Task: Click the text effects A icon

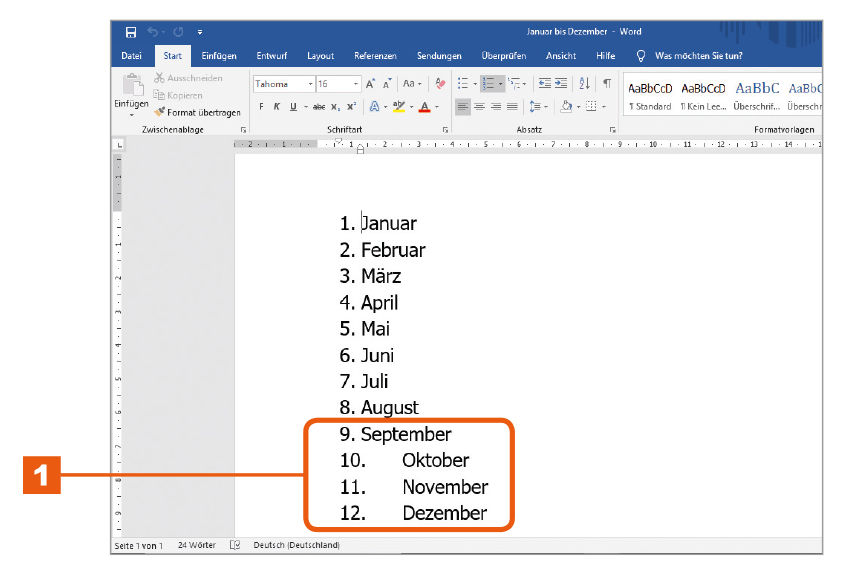Action: point(375,107)
